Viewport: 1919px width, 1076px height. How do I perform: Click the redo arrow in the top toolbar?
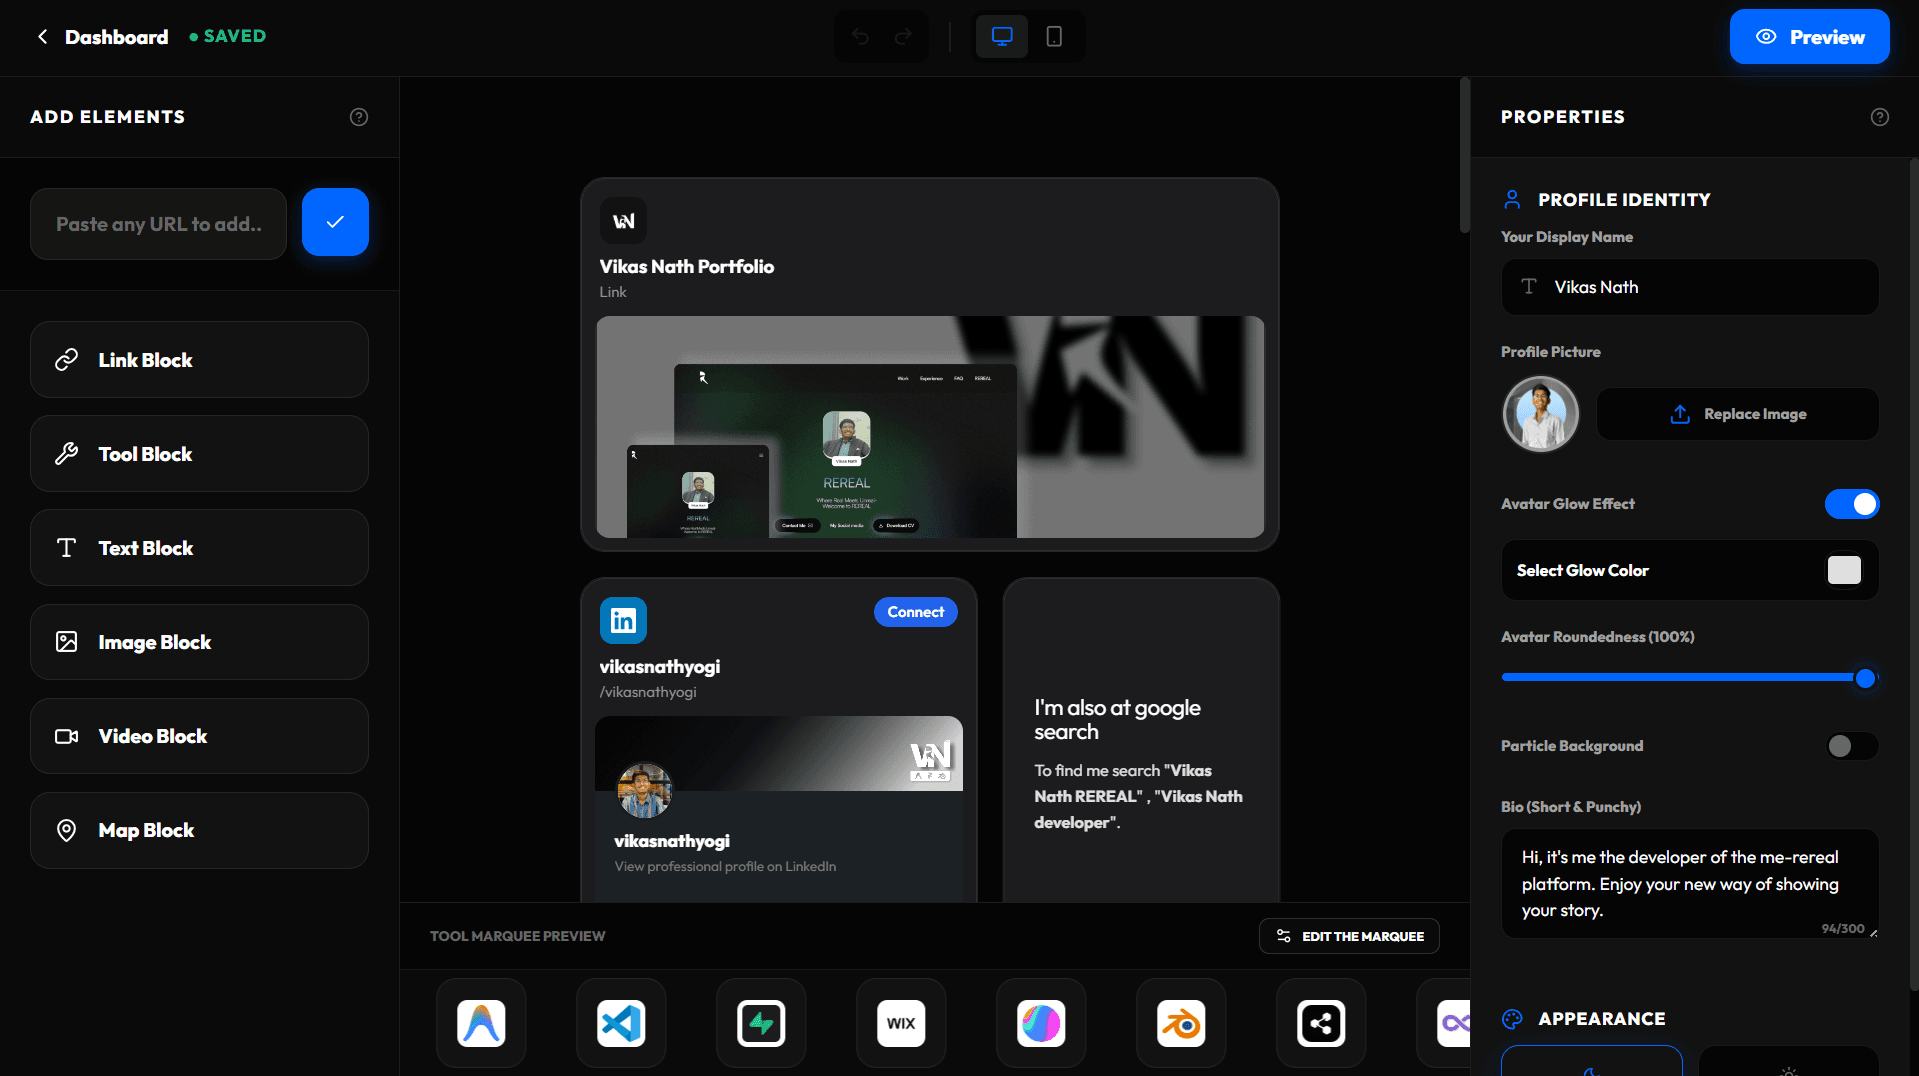(903, 36)
